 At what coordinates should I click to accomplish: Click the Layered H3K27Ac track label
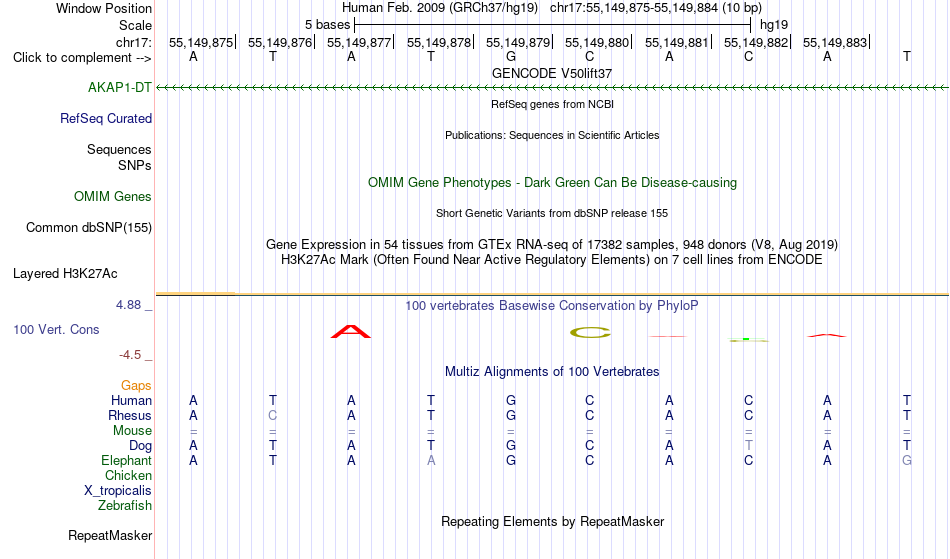click(x=65, y=273)
